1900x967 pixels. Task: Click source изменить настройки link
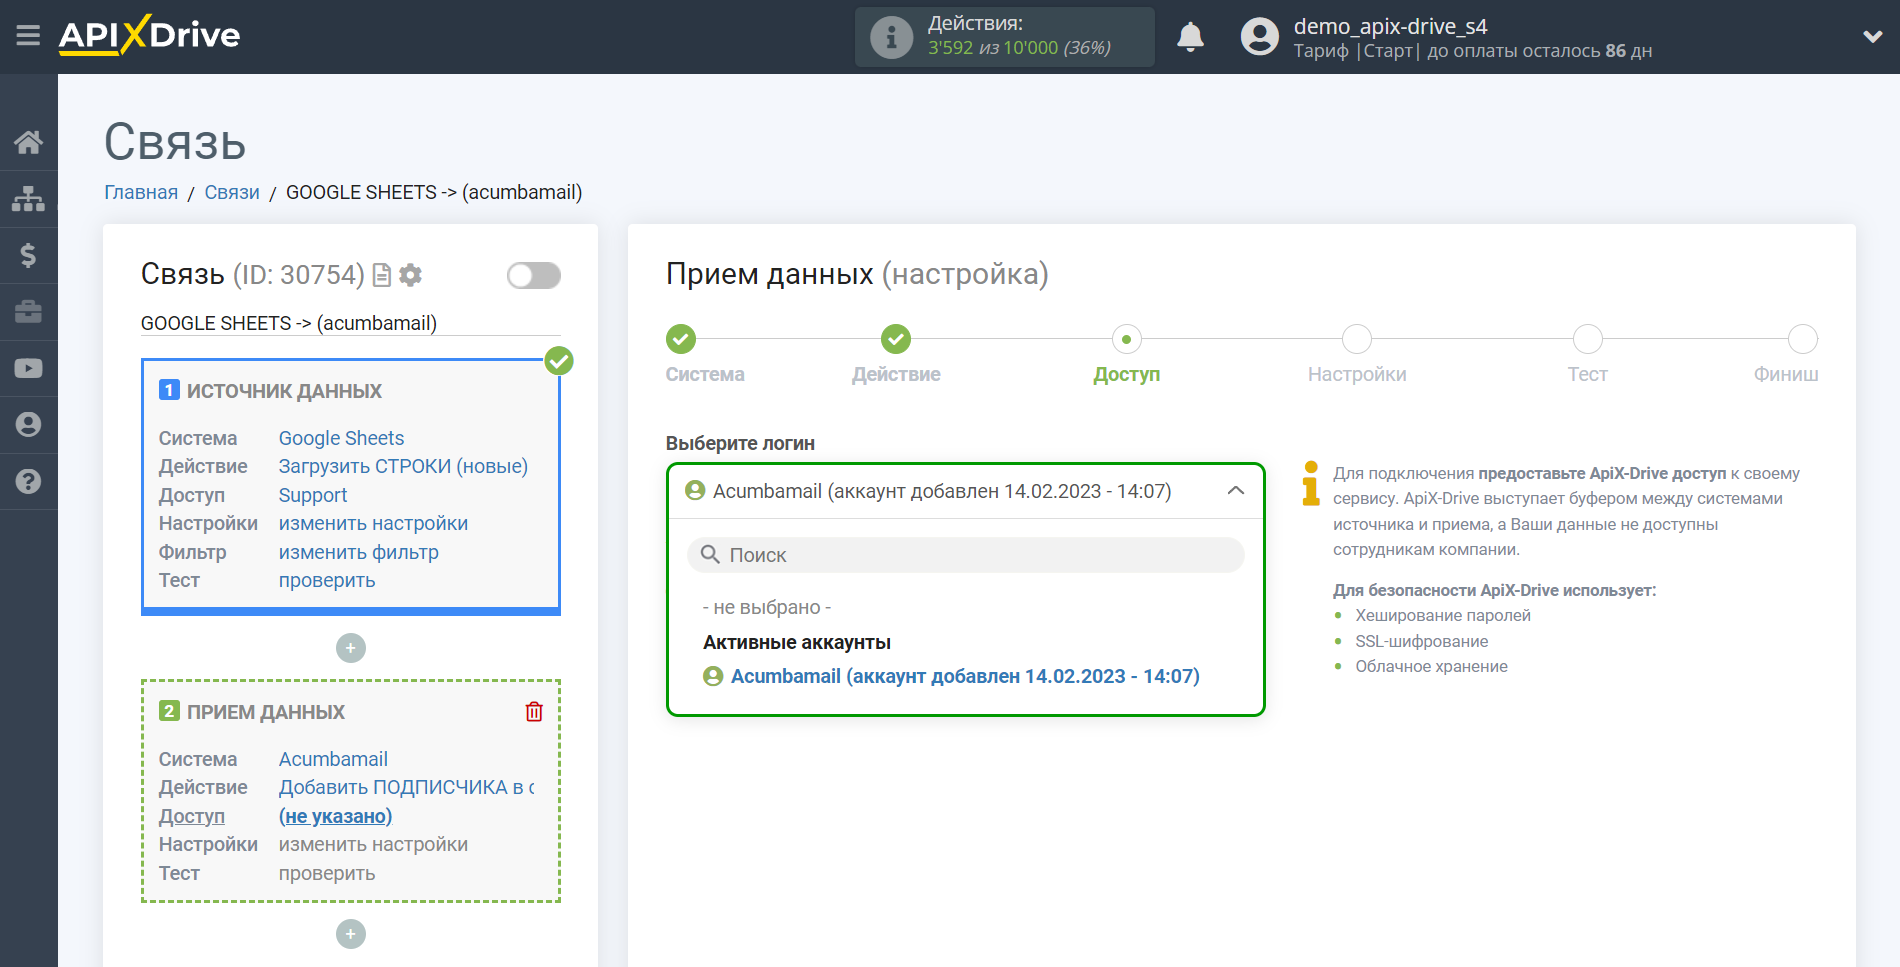click(373, 523)
